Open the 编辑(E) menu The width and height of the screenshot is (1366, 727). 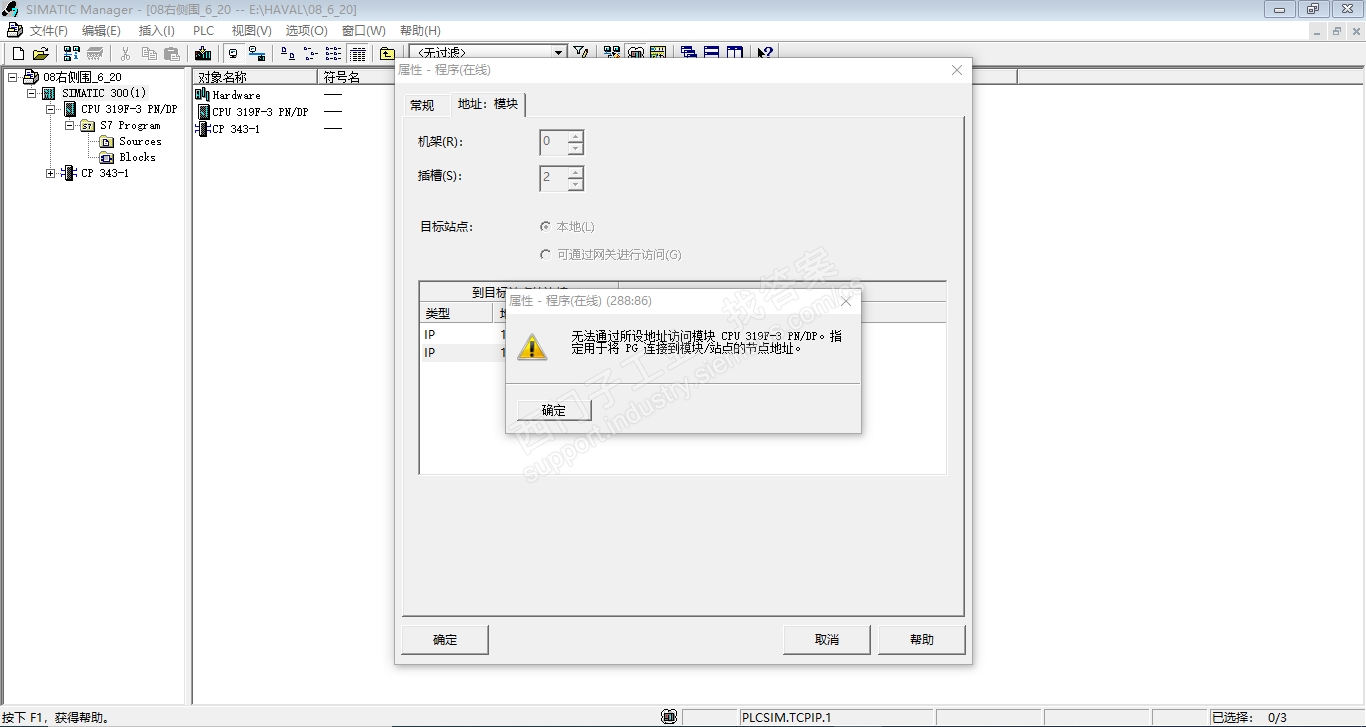101,31
